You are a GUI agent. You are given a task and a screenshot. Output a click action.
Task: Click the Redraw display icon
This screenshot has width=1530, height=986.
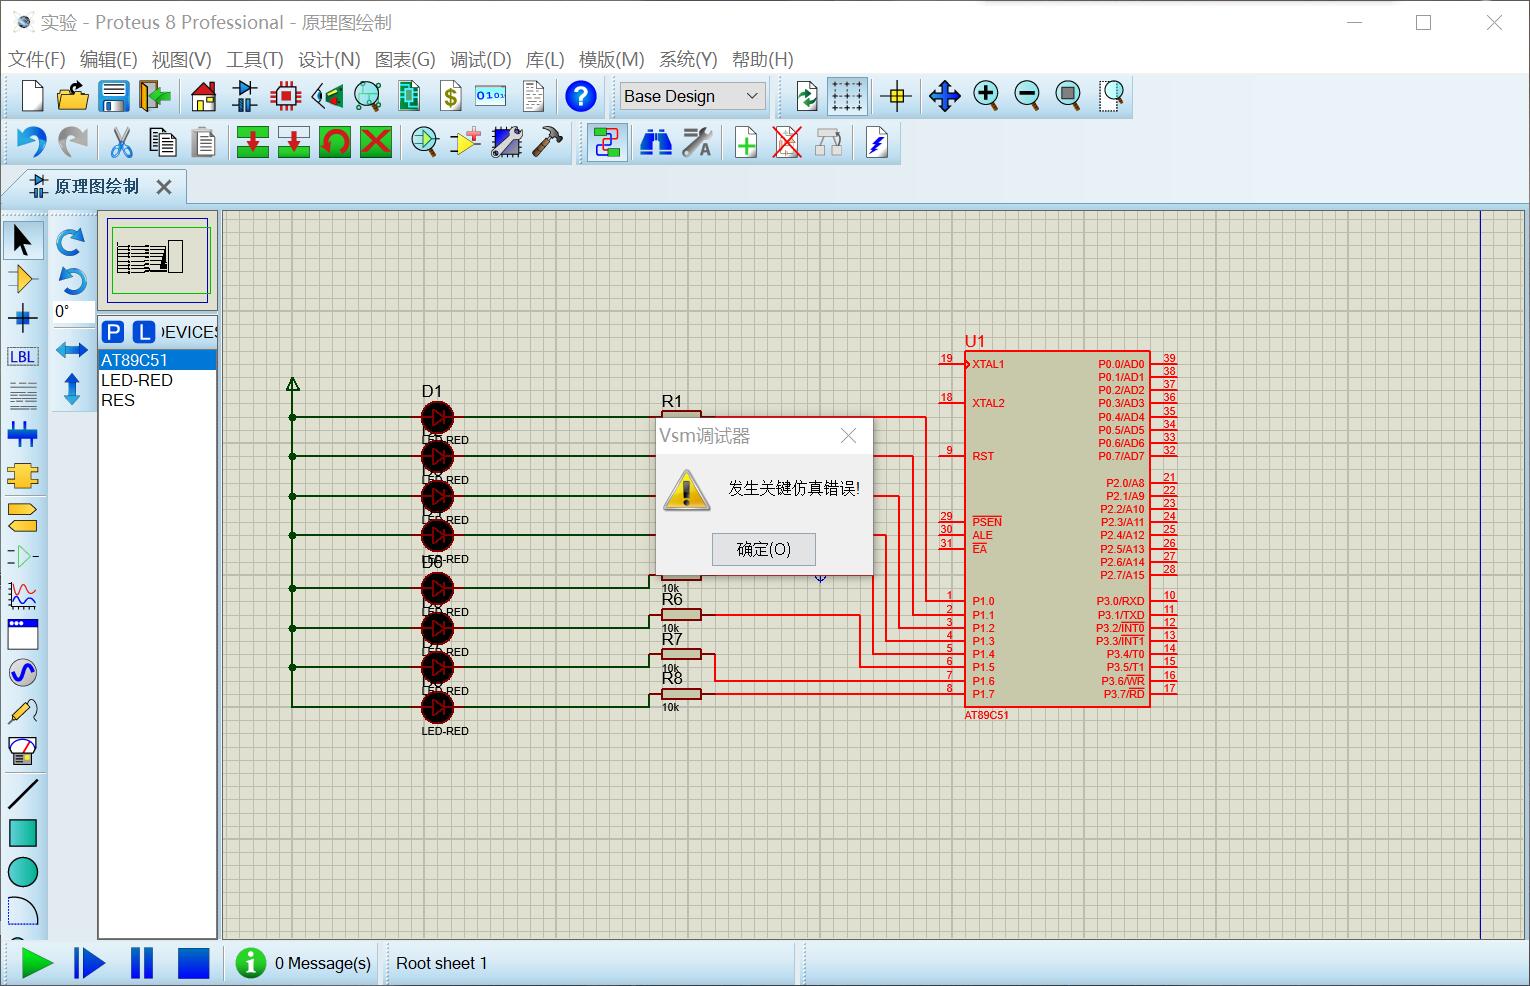806,96
